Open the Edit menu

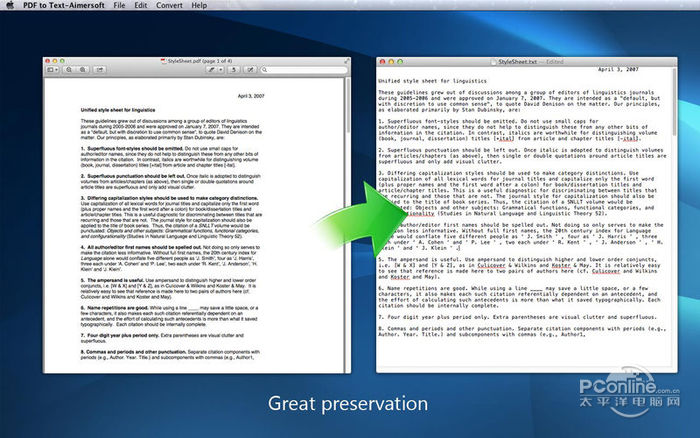pos(141,5)
